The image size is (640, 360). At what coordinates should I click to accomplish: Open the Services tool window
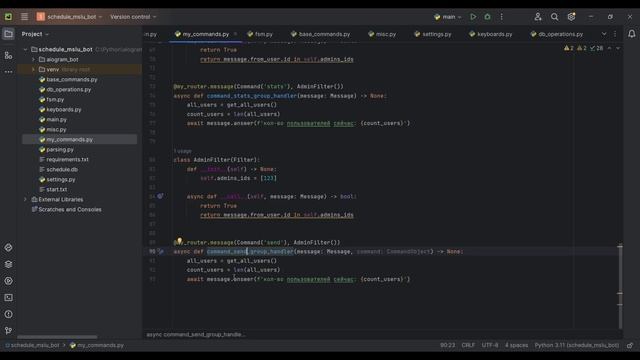click(x=8, y=281)
